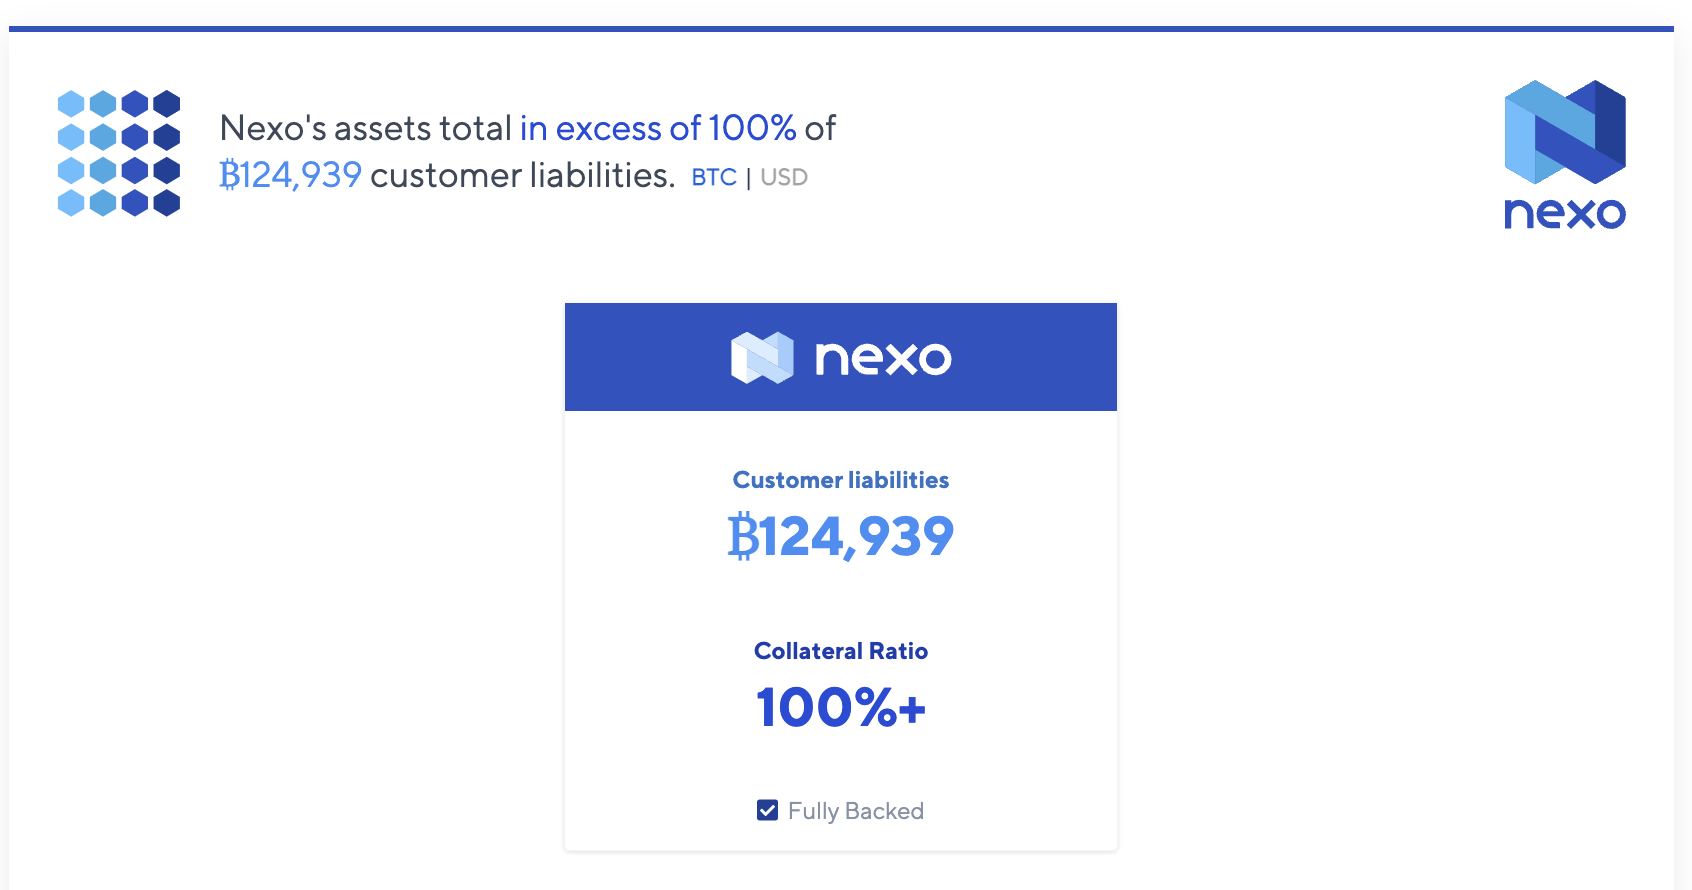Select the BTC currency option
The image size is (1692, 890).
(x=714, y=177)
